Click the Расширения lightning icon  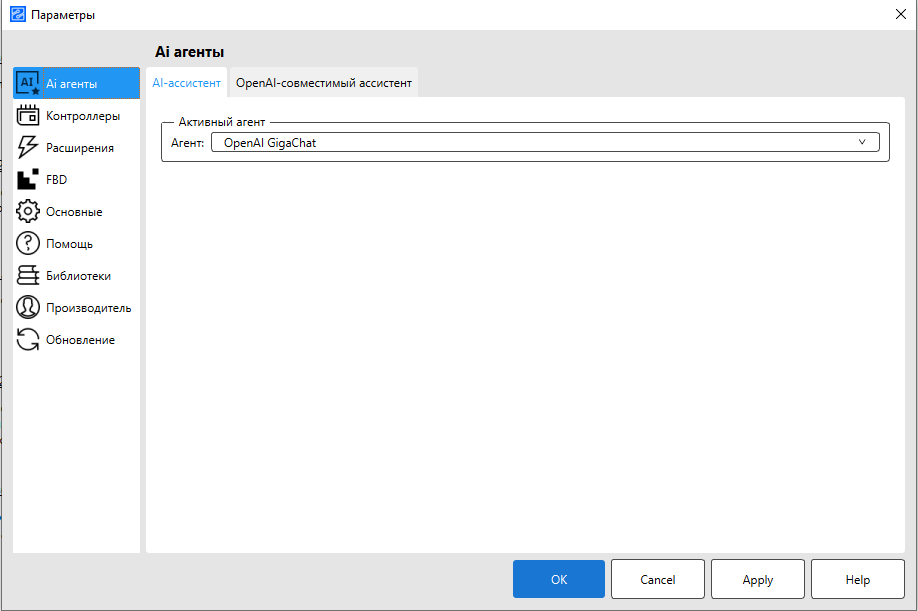point(28,147)
